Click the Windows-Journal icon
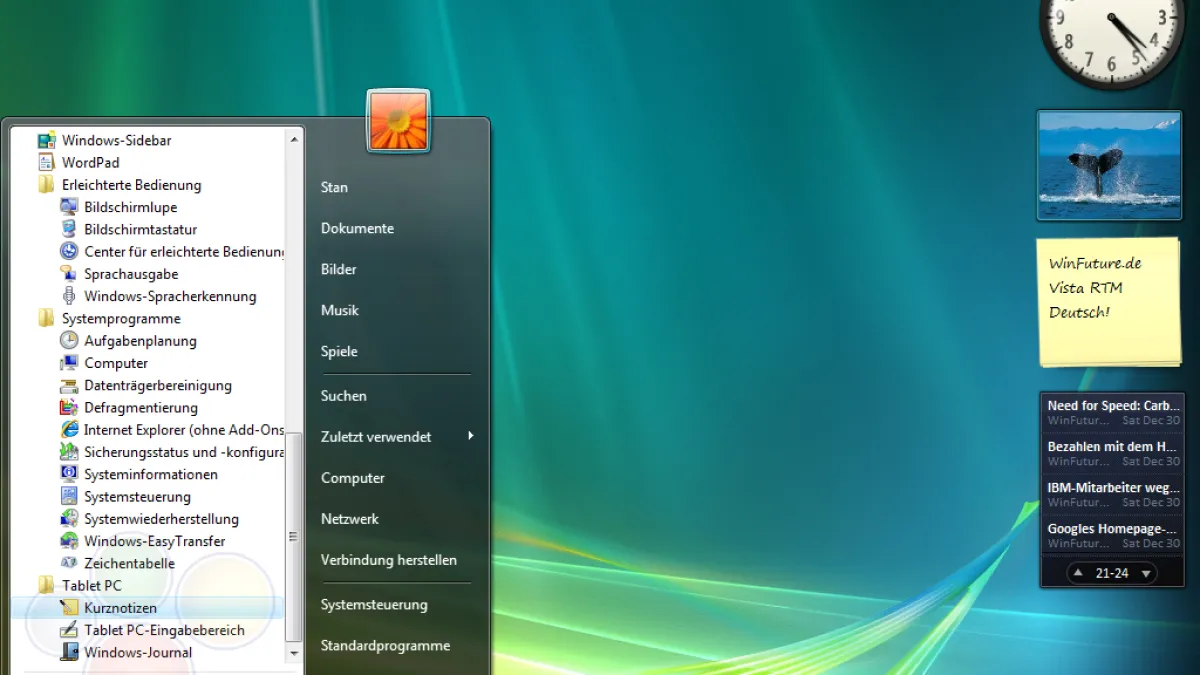 point(68,652)
